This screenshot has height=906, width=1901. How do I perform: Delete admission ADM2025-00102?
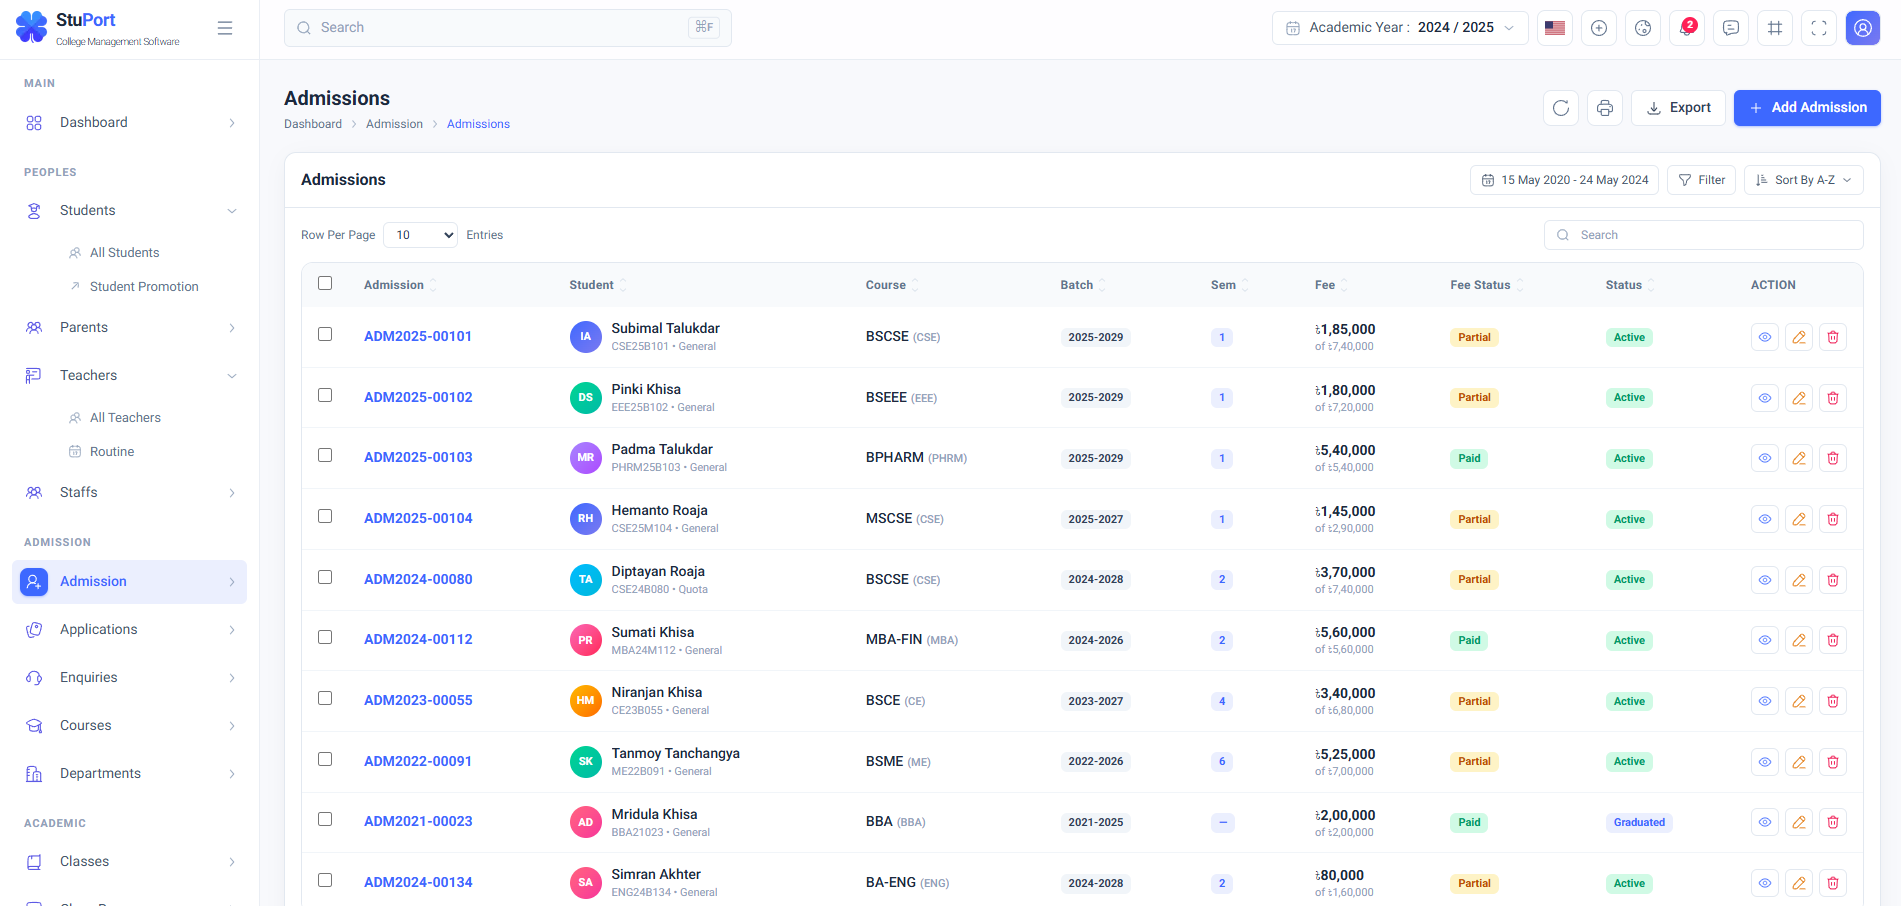pyautogui.click(x=1833, y=398)
